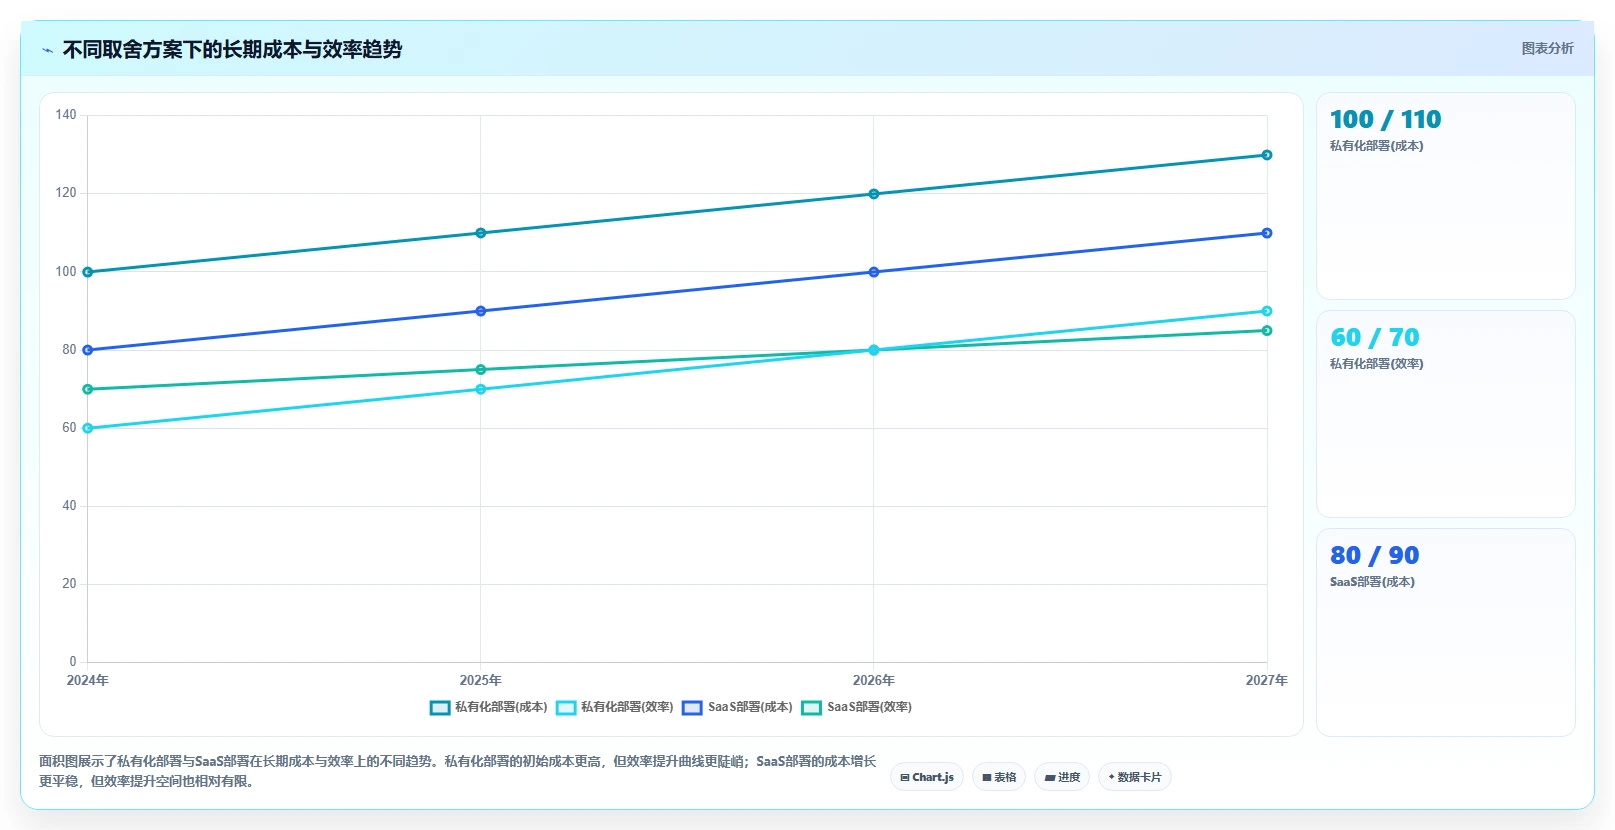Toggle the SaaS部署(效率) legend item

coord(857,707)
